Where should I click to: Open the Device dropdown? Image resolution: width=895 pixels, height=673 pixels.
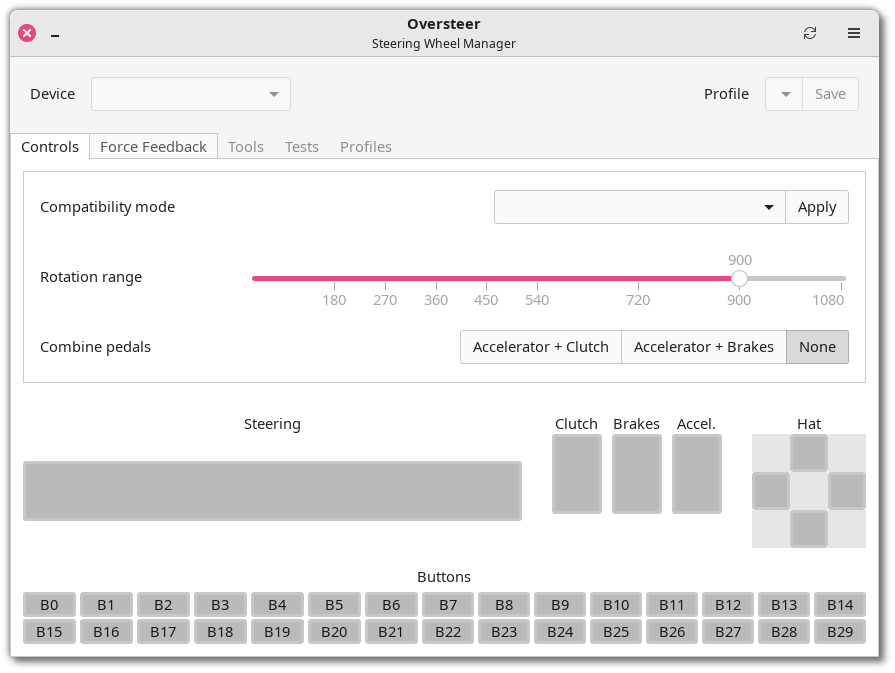(x=191, y=94)
